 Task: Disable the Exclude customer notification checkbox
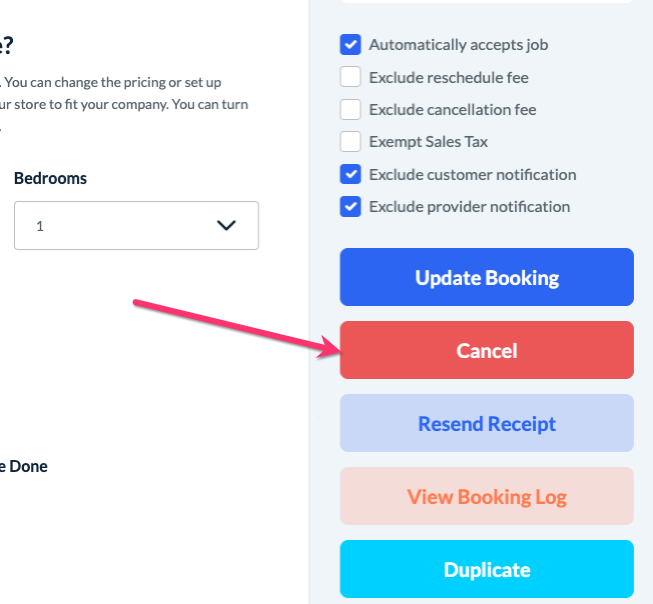[x=350, y=175]
